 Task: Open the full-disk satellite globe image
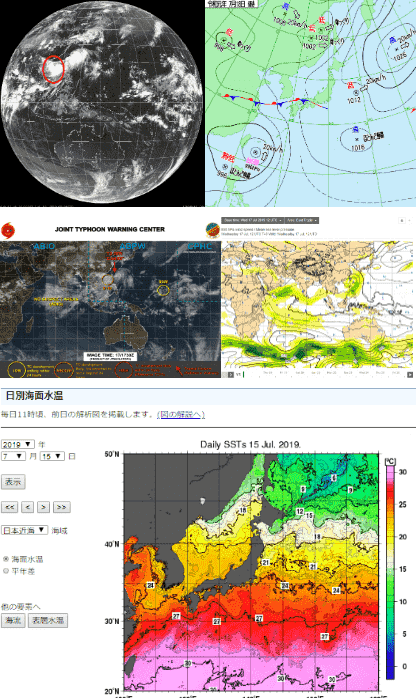click(102, 103)
